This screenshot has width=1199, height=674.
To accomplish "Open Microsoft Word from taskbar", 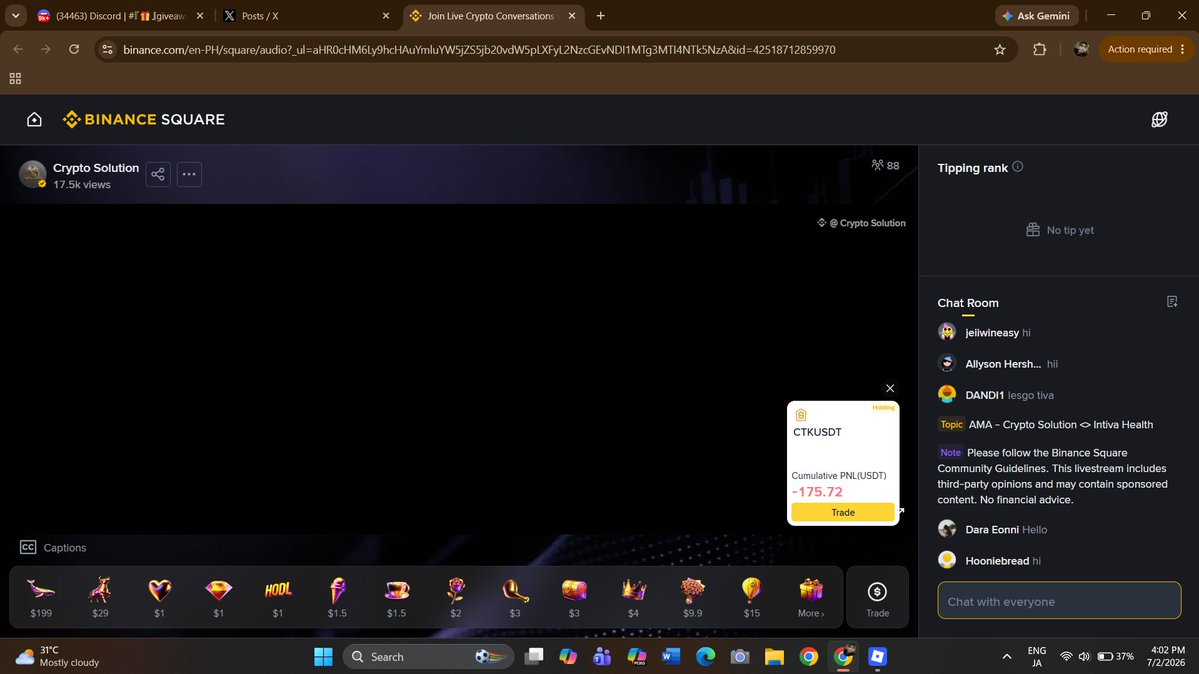I will tap(671, 656).
